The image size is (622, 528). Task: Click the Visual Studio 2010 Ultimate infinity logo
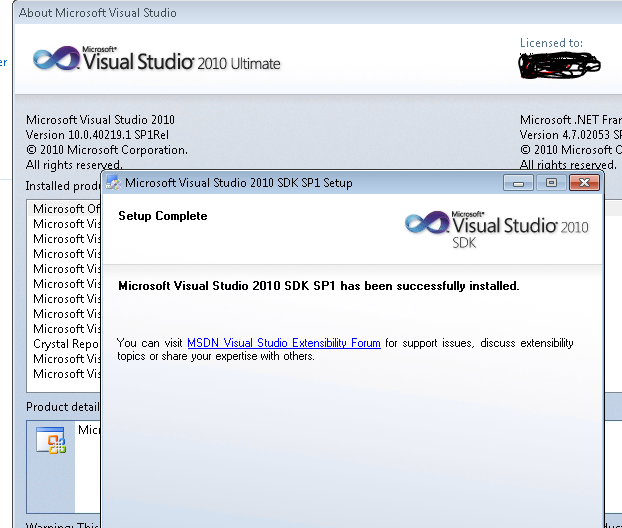(54, 58)
